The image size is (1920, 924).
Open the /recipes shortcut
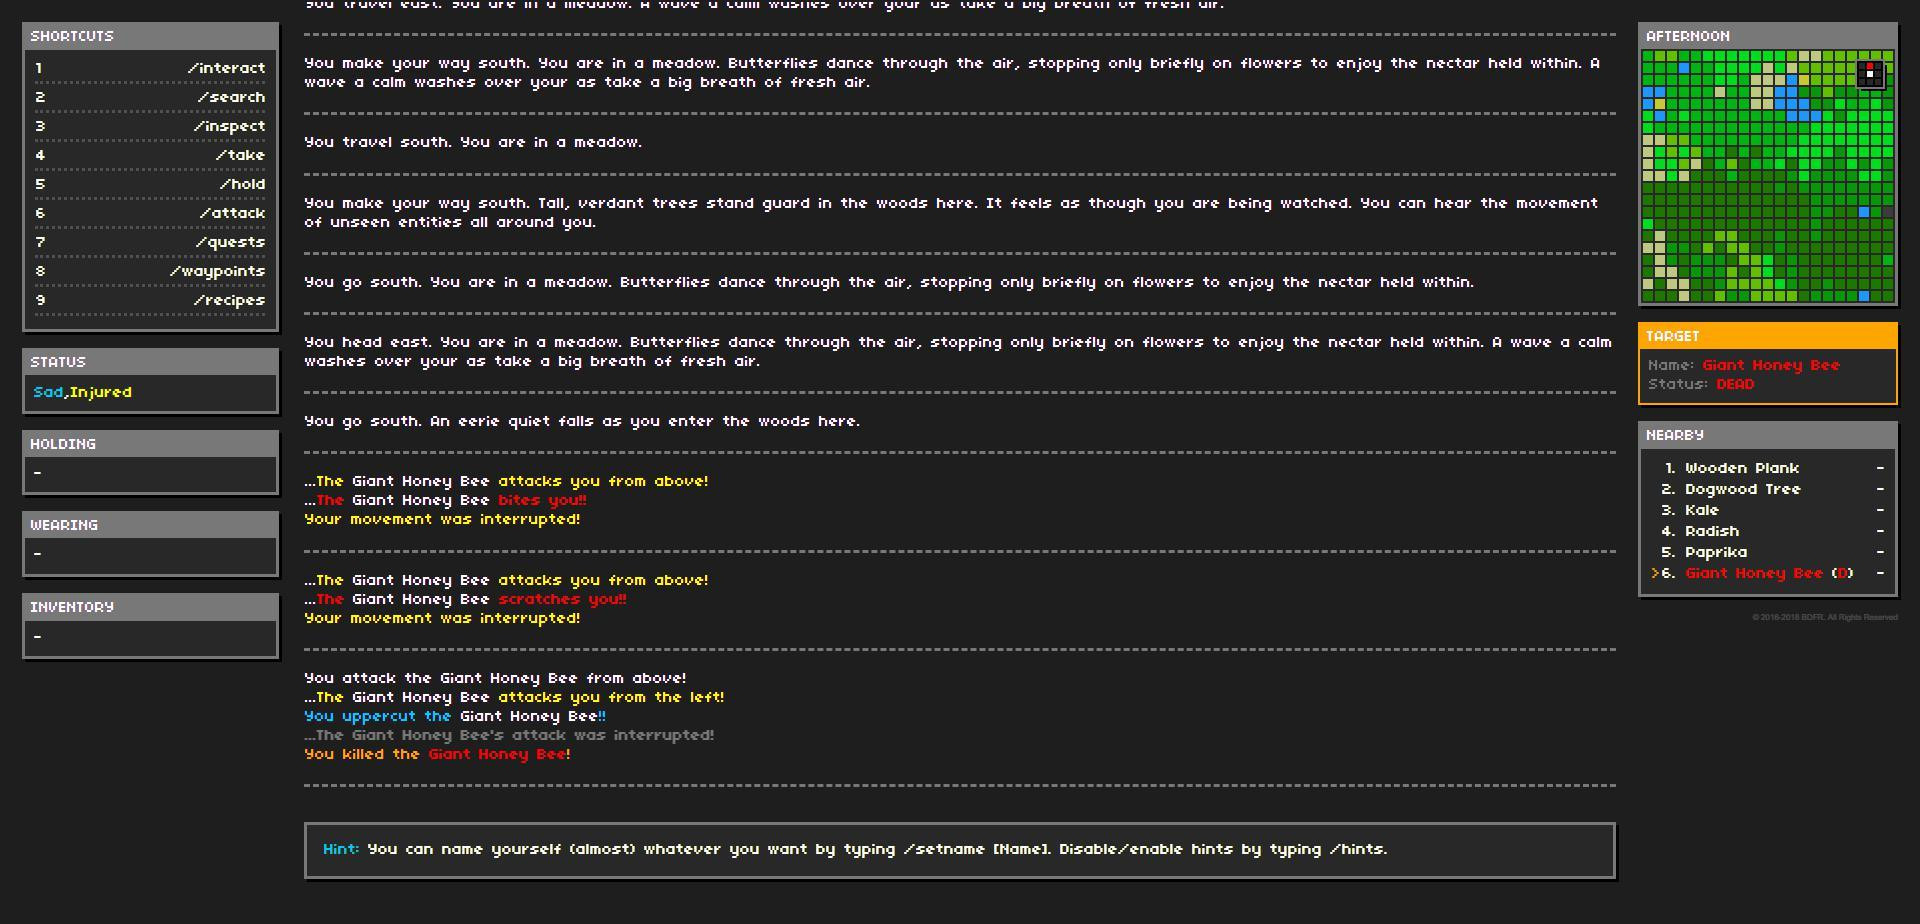pos(150,300)
